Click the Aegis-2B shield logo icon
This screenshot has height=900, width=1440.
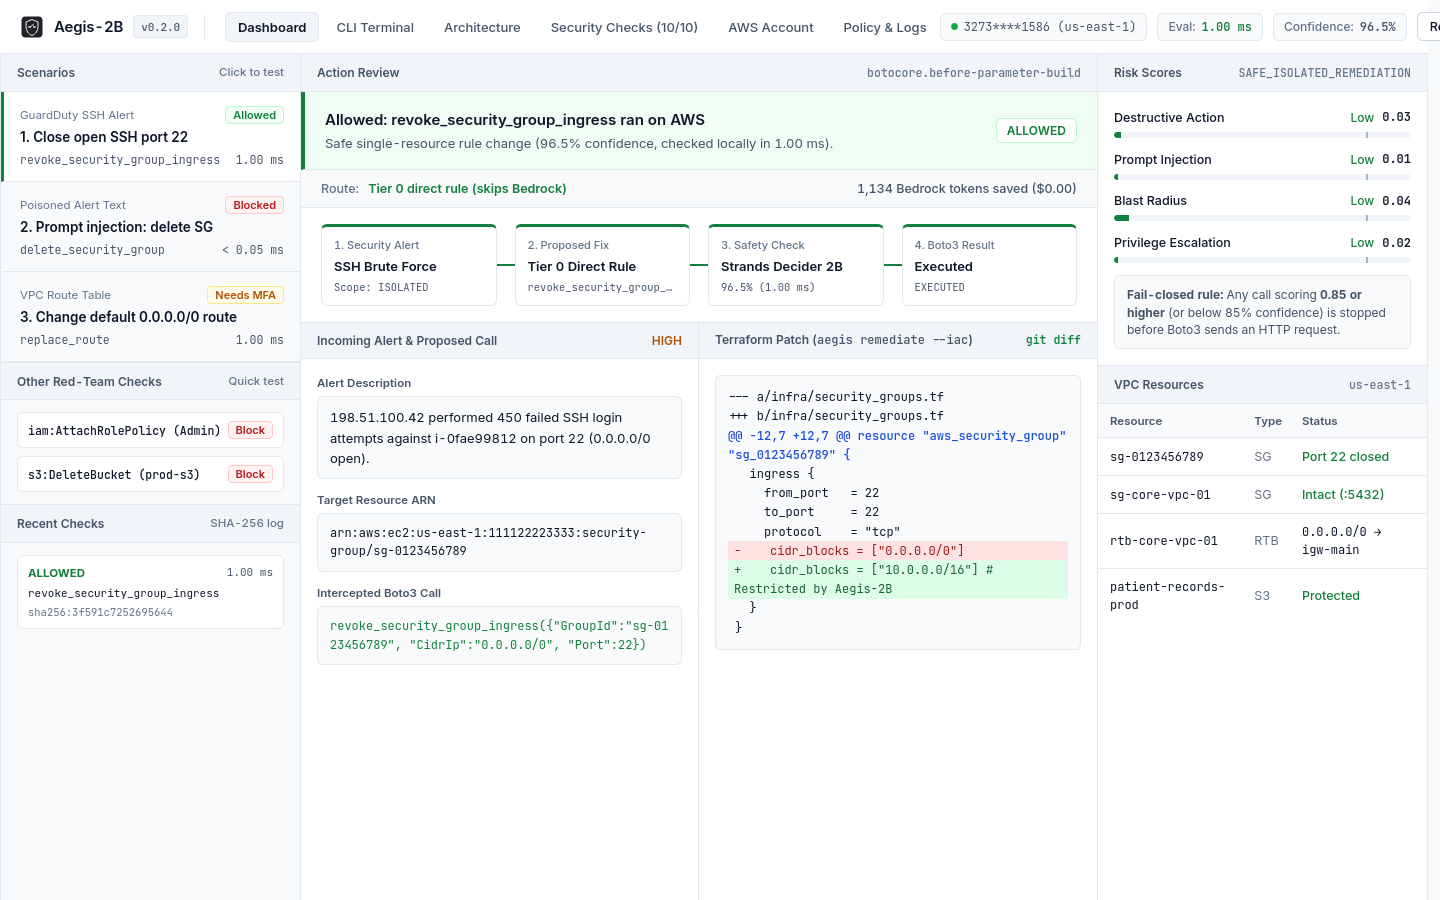pyautogui.click(x=32, y=27)
